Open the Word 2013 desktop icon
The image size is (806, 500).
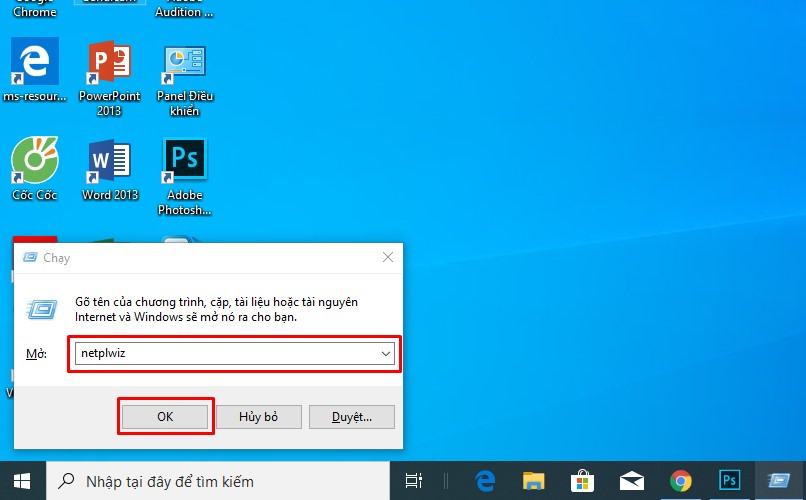click(x=110, y=169)
